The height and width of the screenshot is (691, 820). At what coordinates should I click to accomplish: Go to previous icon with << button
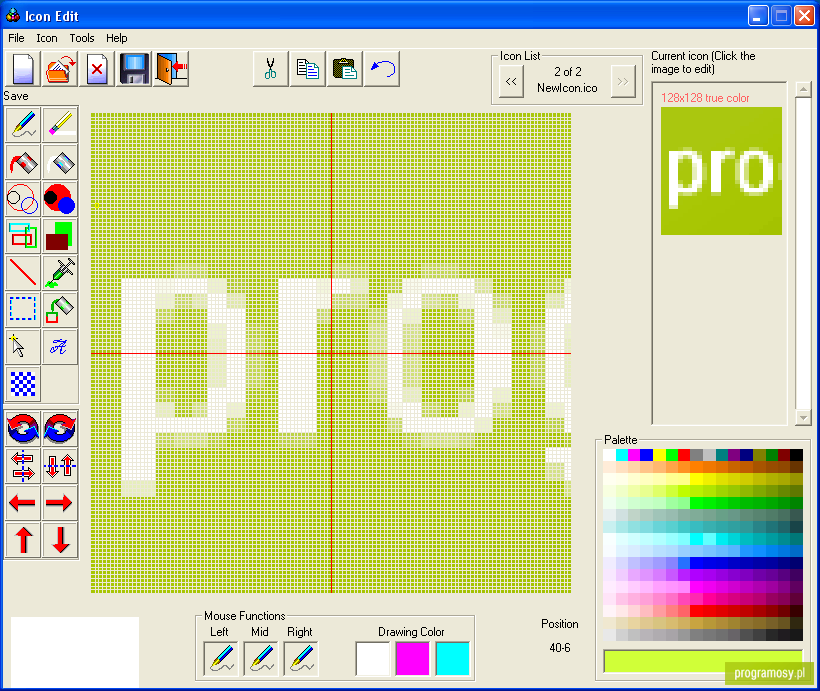[511, 81]
